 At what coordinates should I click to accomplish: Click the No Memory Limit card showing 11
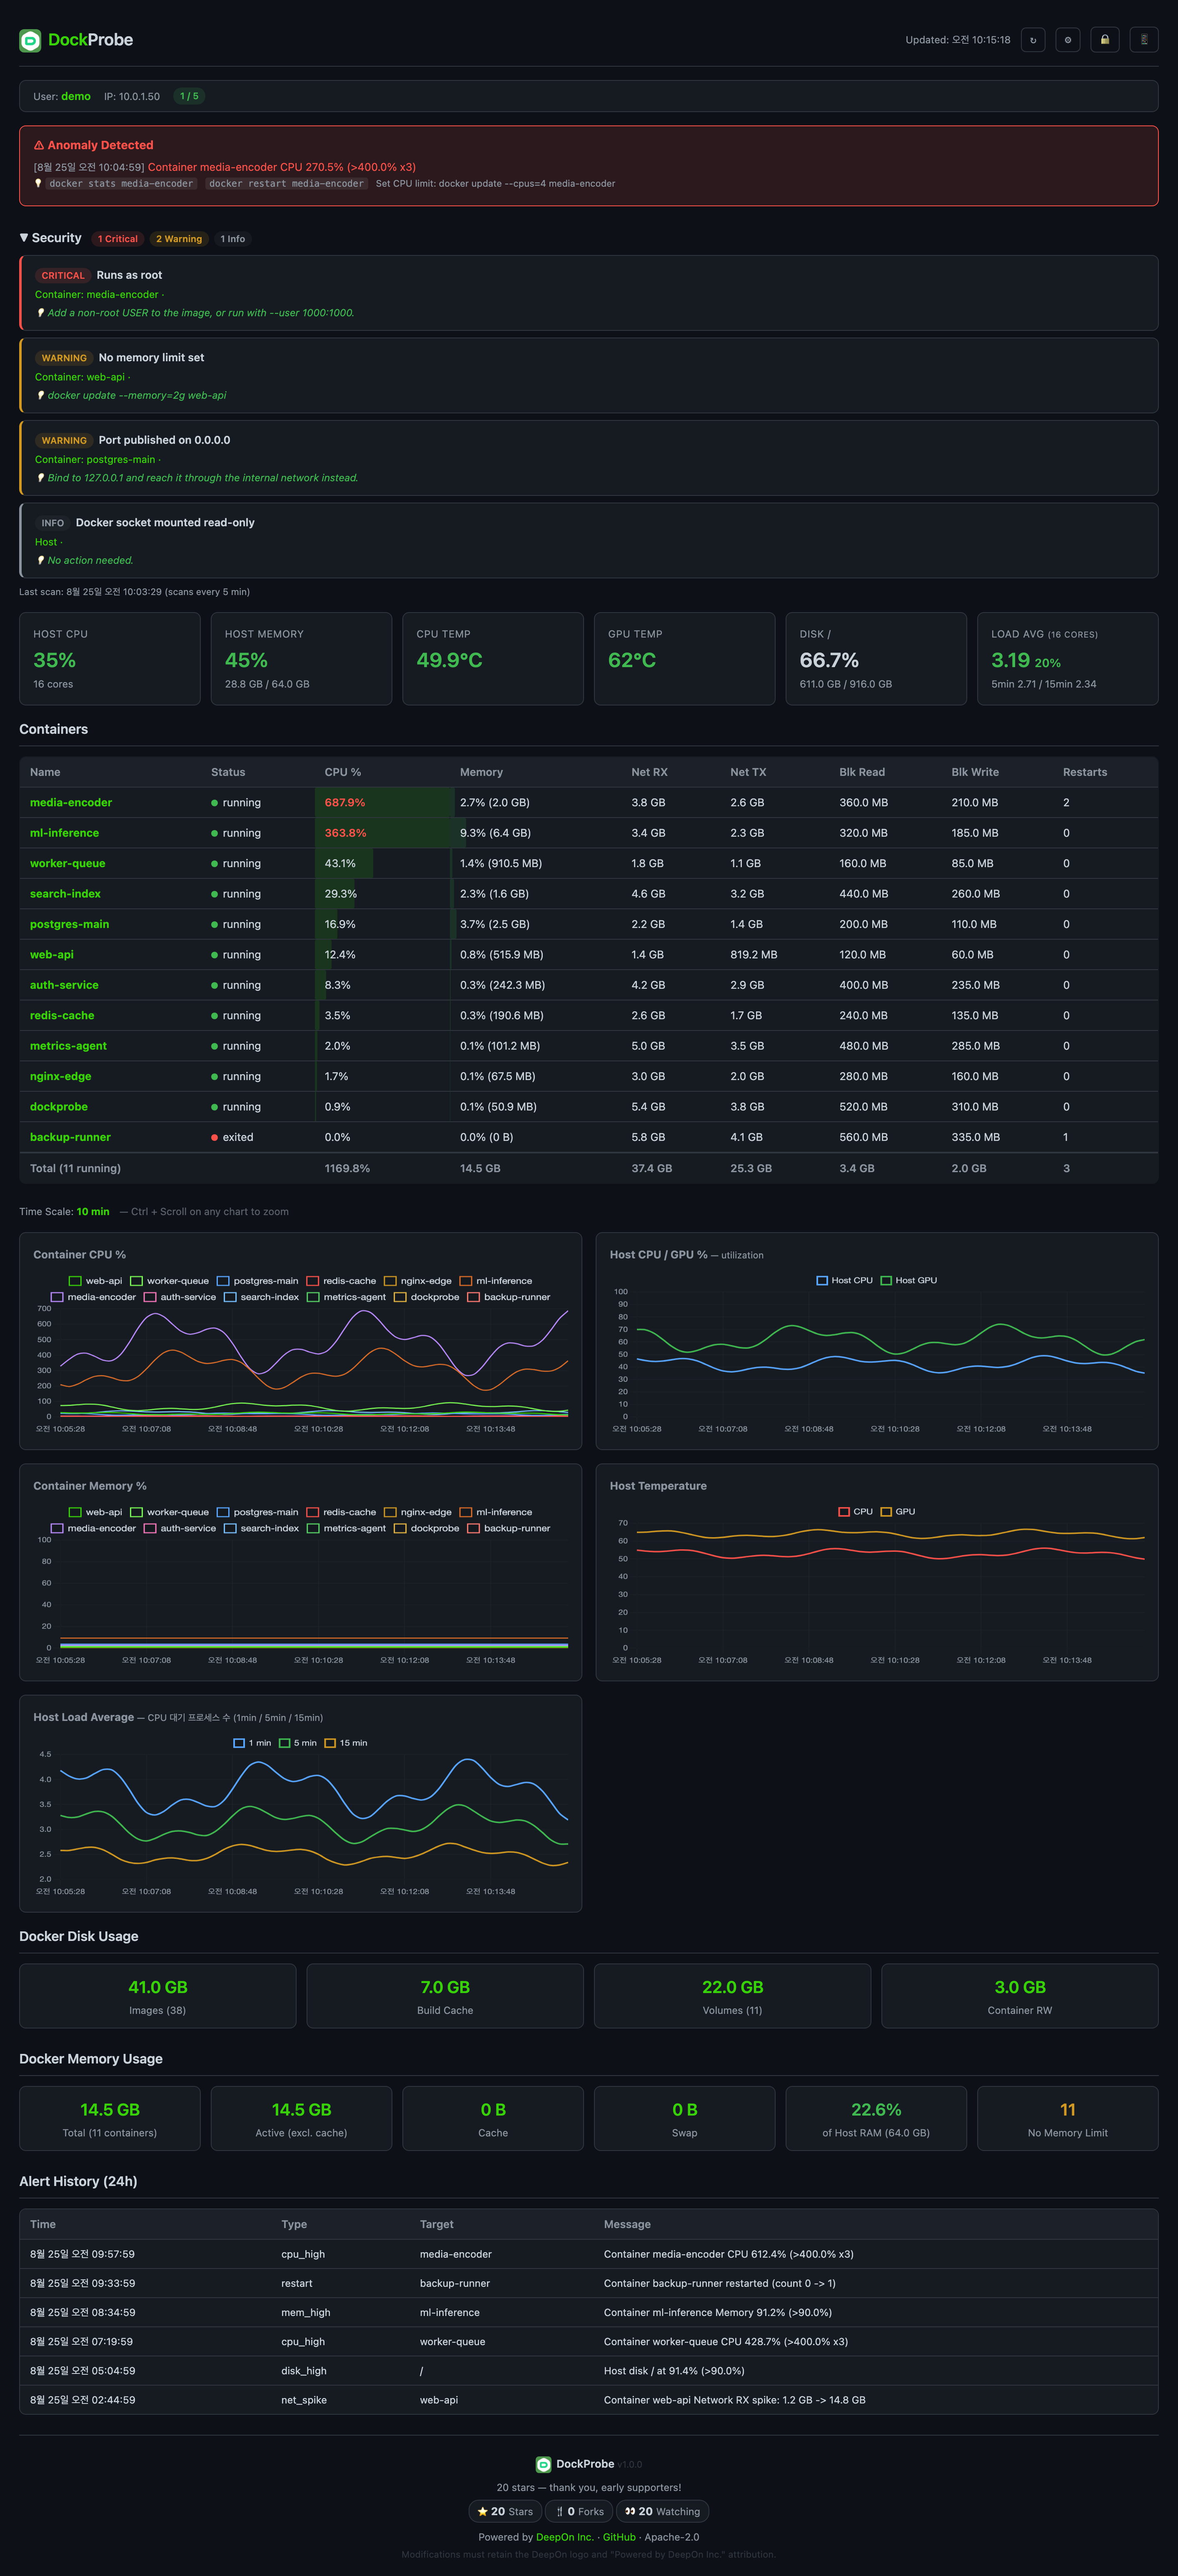click(x=1067, y=2118)
